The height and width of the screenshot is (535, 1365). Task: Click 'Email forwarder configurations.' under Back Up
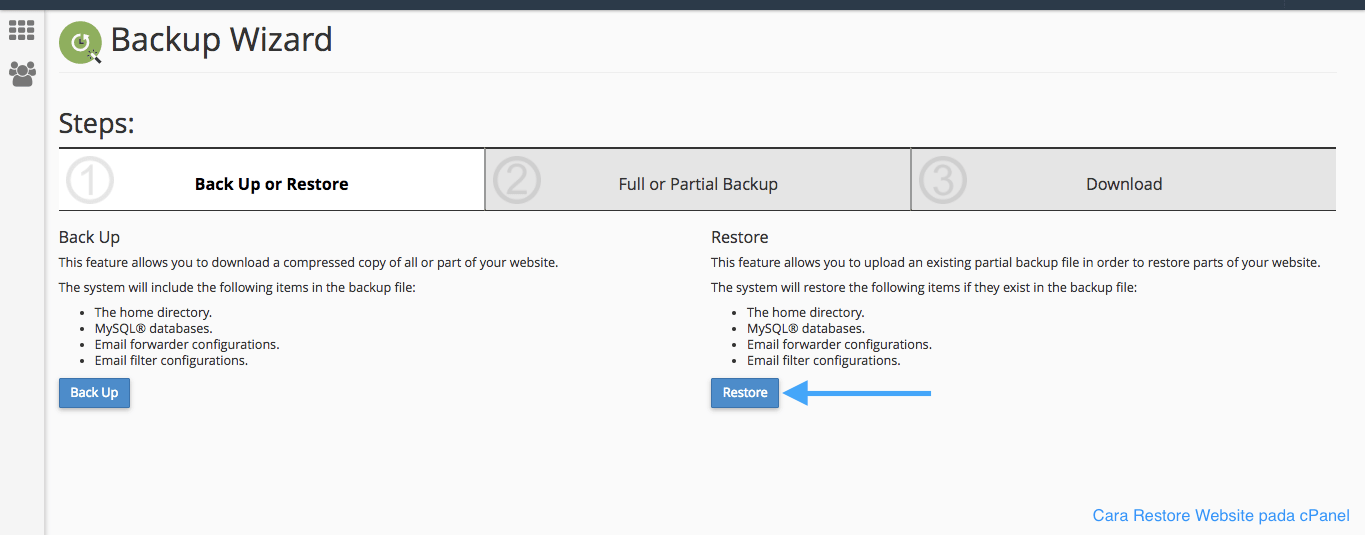(187, 344)
